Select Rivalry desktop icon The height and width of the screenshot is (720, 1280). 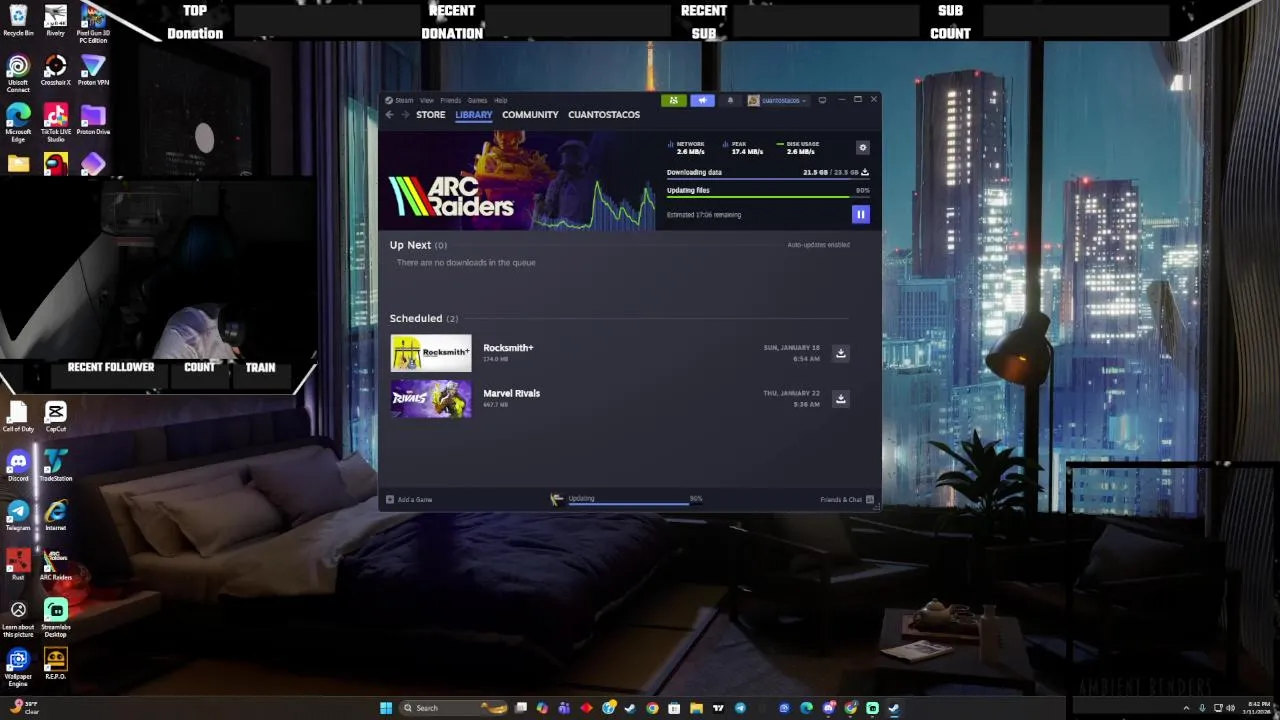click(x=55, y=20)
